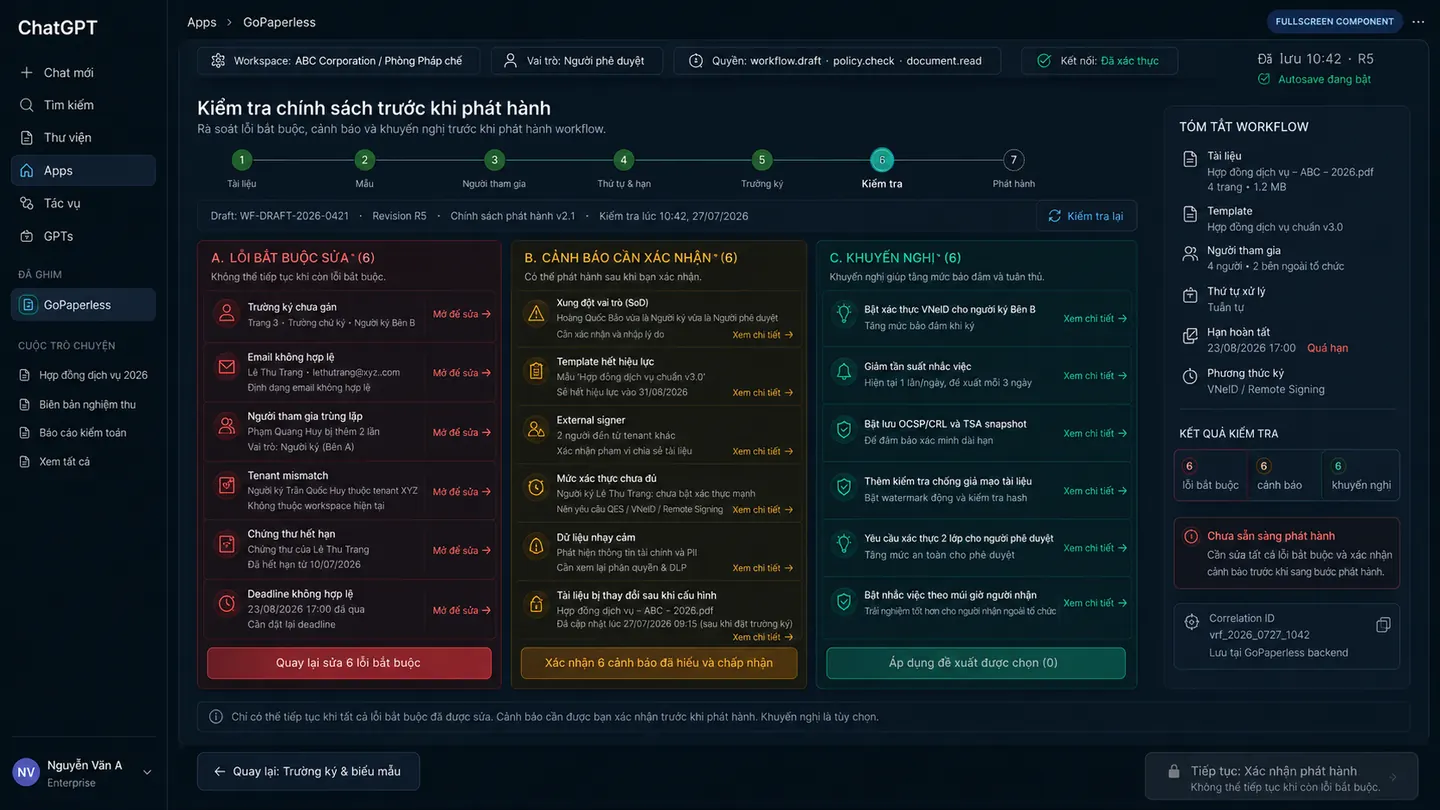The image size is (1440, 810).
Task: Click the Chứng thư hết hạn certificate icon
Action: click(227, 544)
